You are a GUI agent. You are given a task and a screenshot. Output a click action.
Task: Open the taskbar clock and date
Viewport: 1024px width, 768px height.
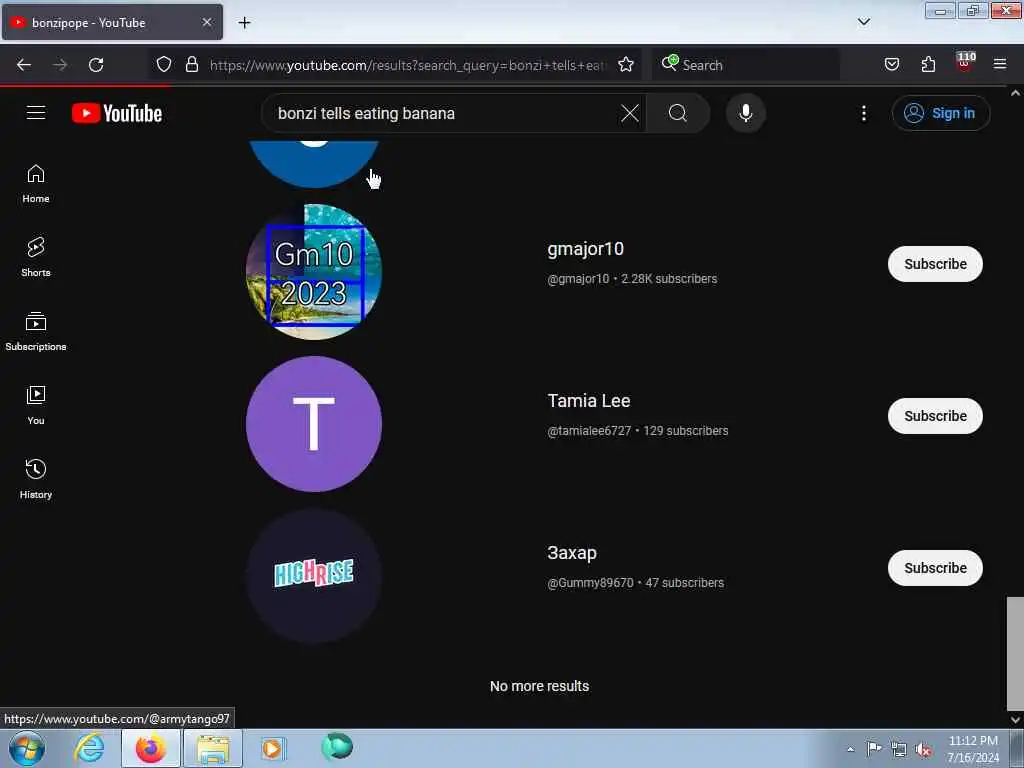972,749
